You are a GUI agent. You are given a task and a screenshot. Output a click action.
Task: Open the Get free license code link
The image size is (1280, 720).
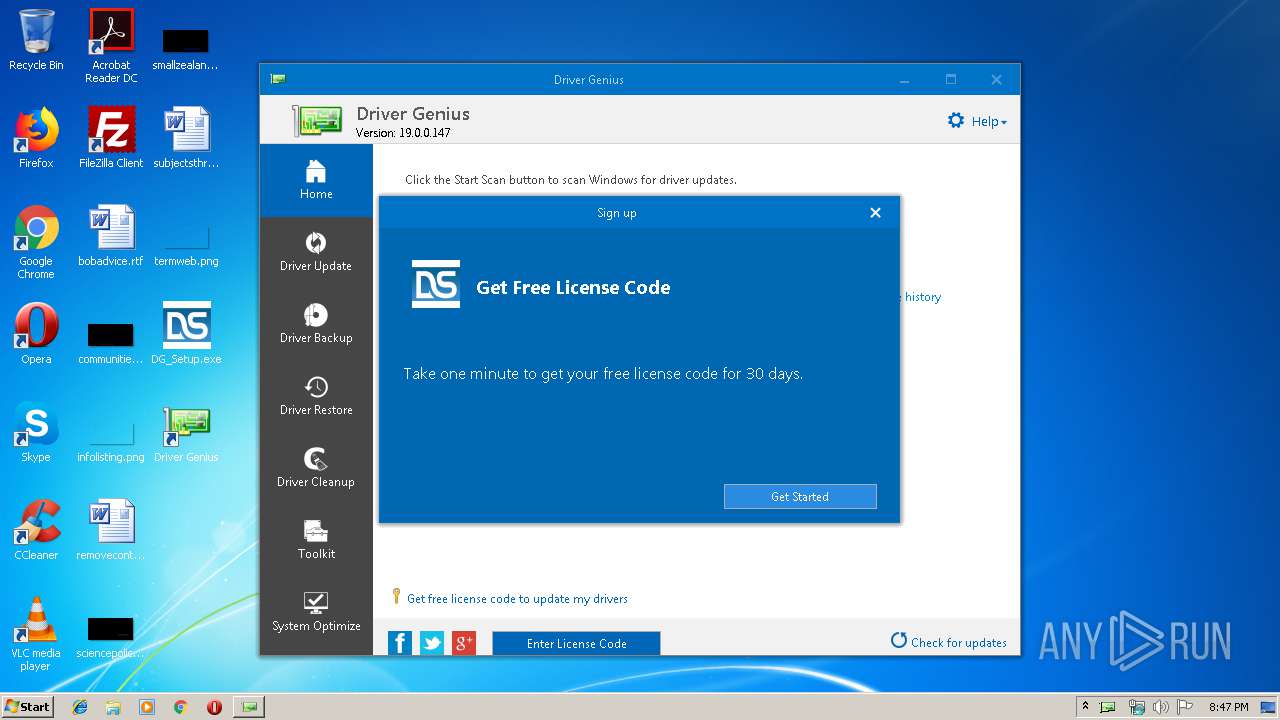[517, 599]
